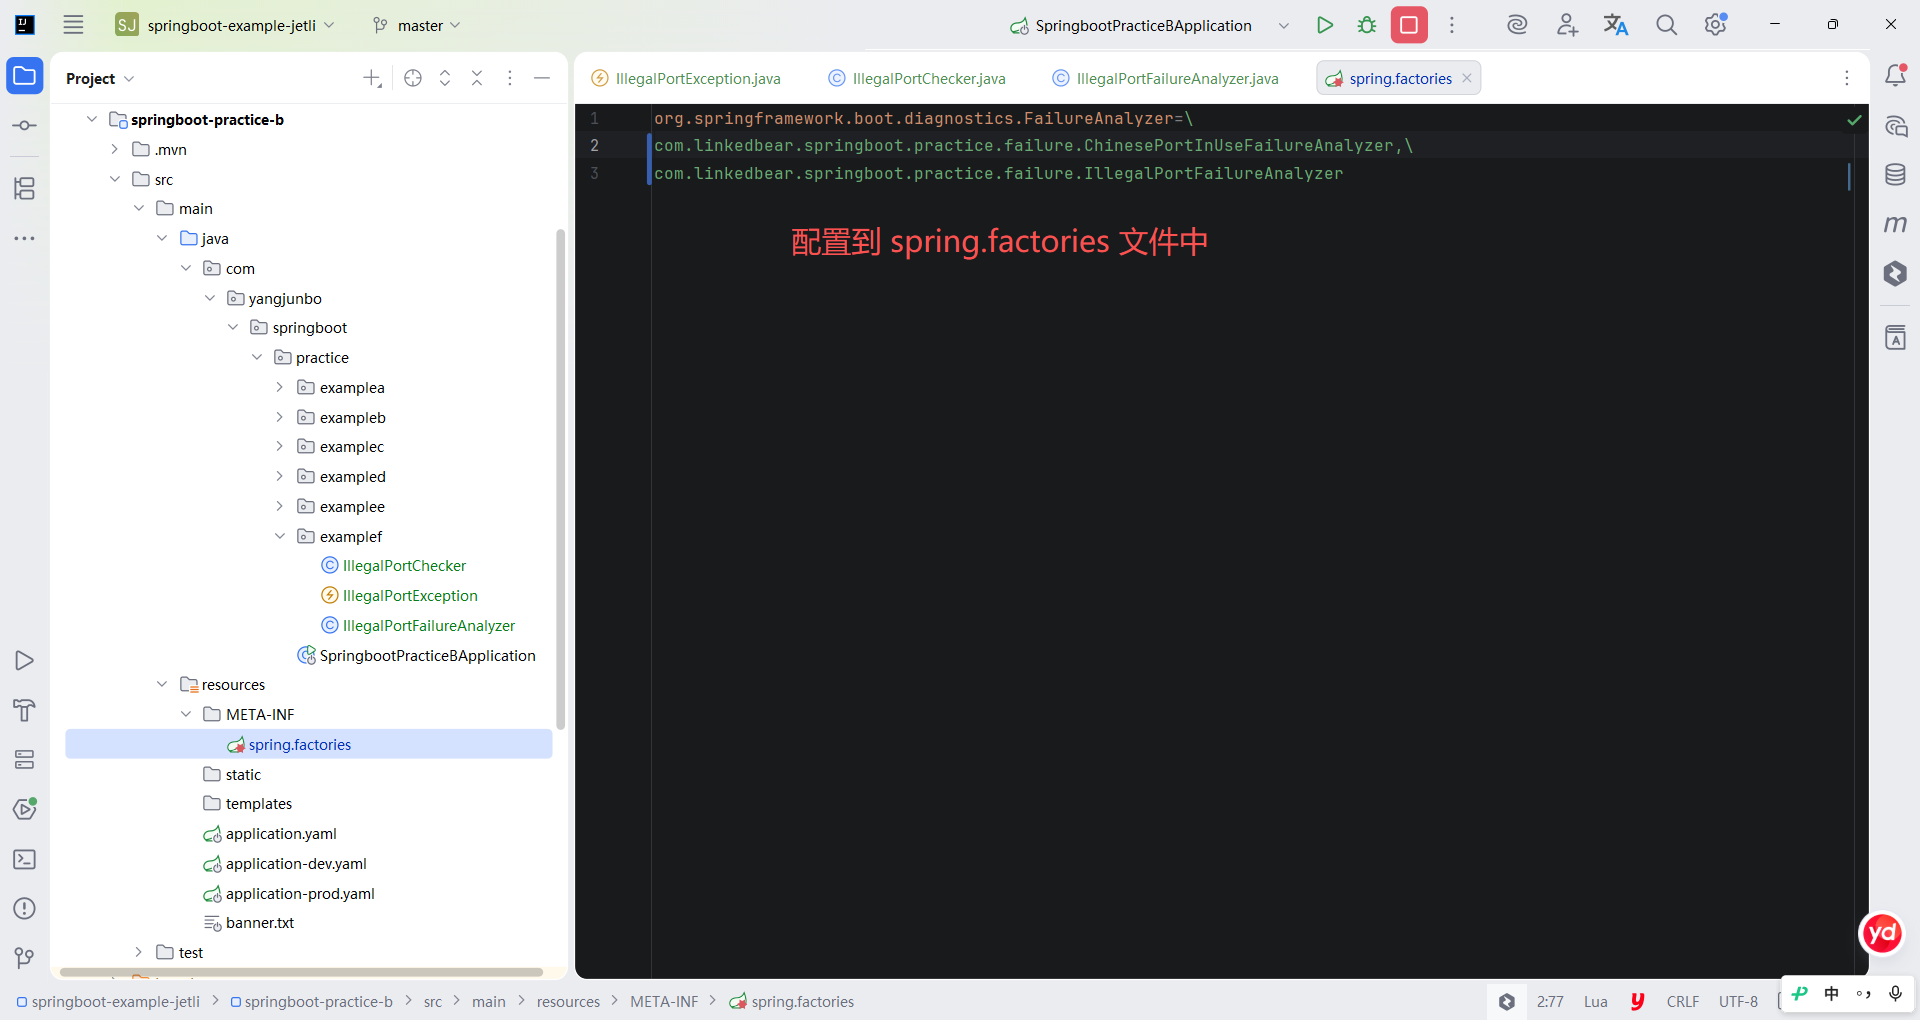The width and height of the screenshot is (1920, 1020).
Task: Expand the examplea package
Action: [x=279, y=387]
